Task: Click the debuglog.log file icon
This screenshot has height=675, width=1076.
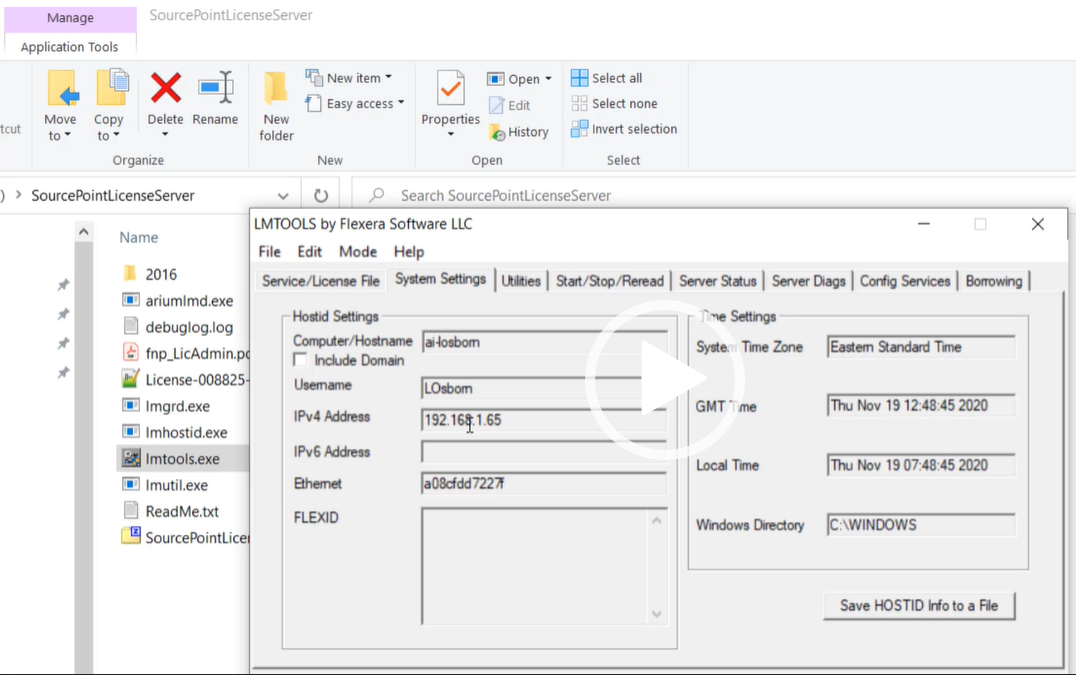Action: pos(130,327)
